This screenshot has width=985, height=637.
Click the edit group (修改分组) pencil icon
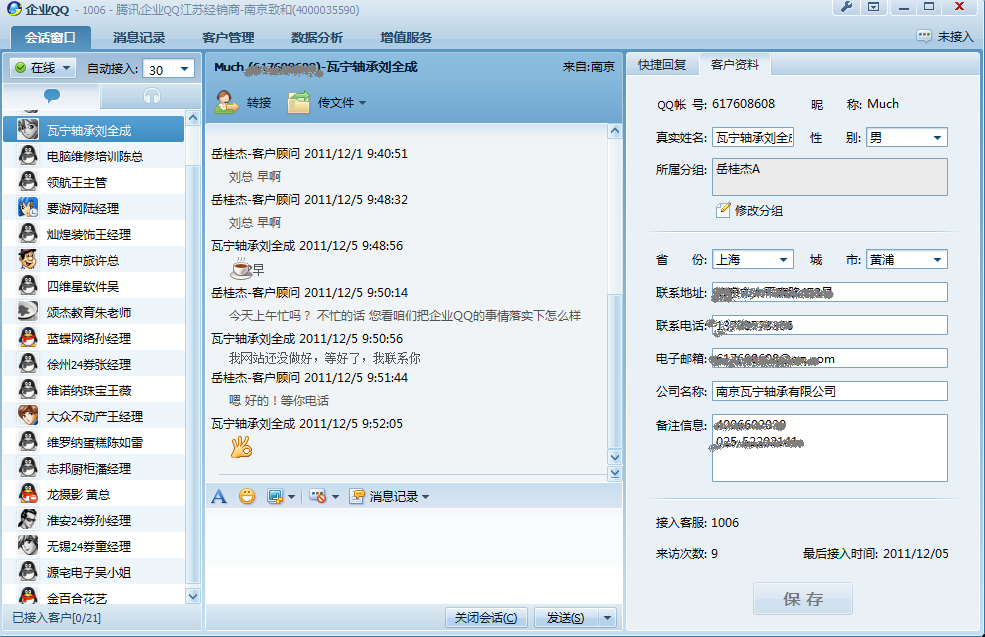click(723, 210)
